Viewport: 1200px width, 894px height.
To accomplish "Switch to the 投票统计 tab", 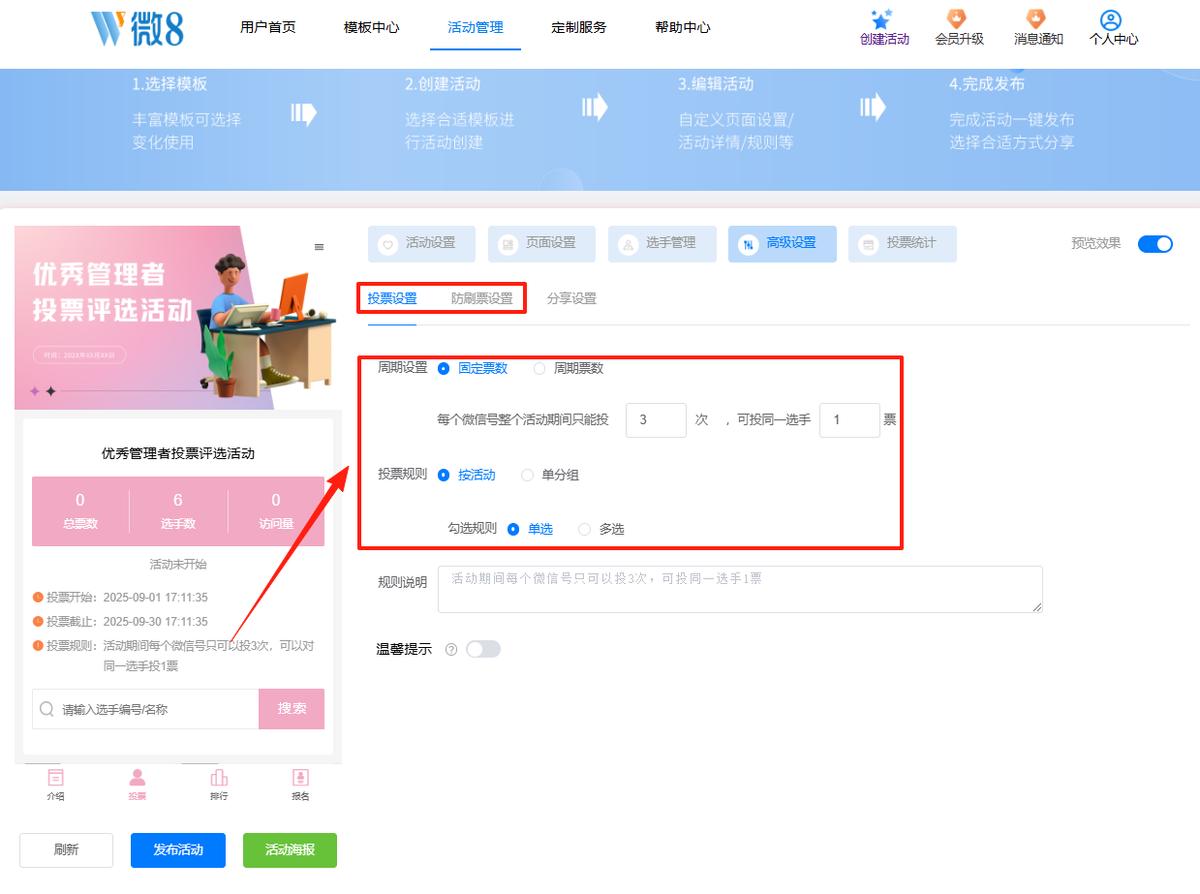I will click(x=902, y=243).
